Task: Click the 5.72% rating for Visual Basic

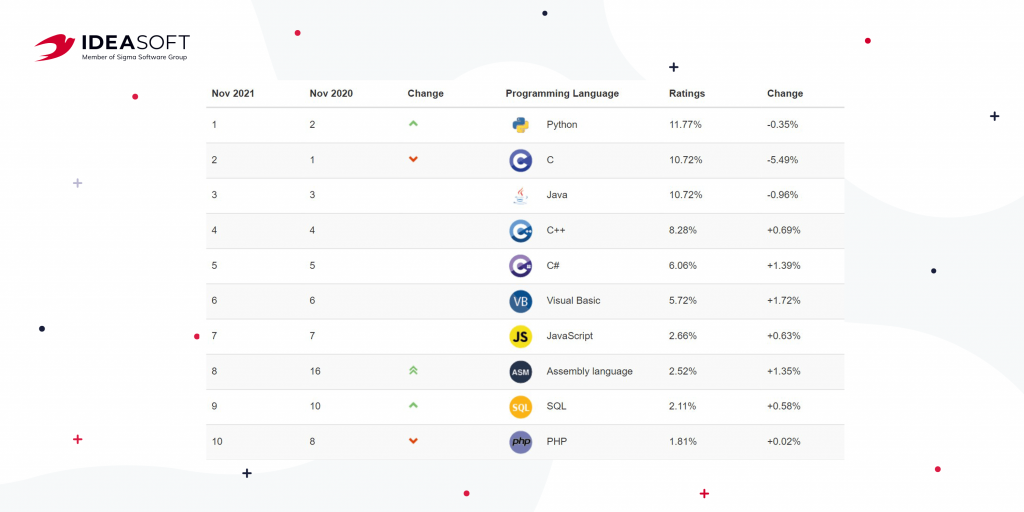Action: click(x=682, y=301)
